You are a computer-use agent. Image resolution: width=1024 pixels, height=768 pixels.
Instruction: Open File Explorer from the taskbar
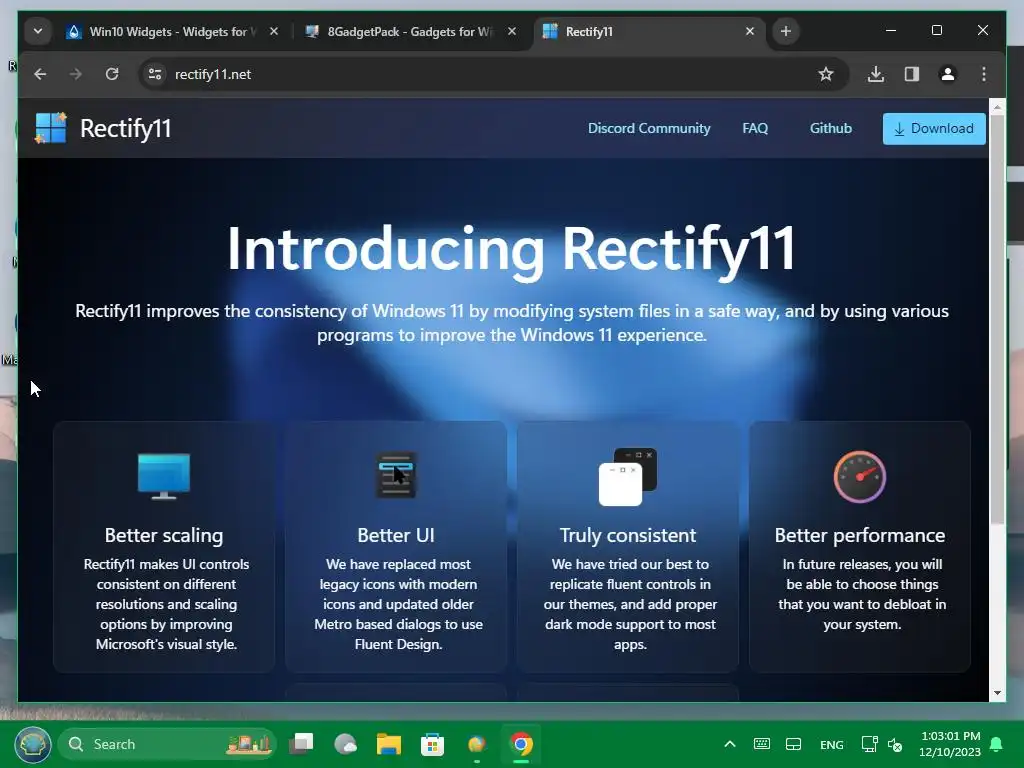tap(389, 744)
